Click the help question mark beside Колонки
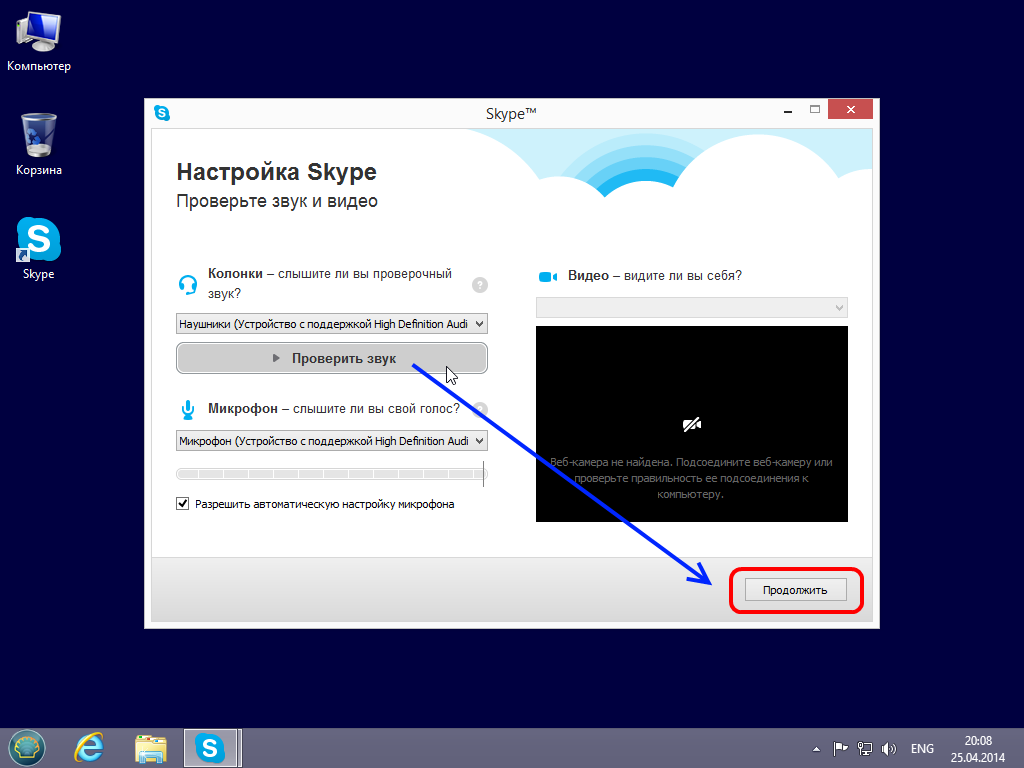 tap(479, 285)
